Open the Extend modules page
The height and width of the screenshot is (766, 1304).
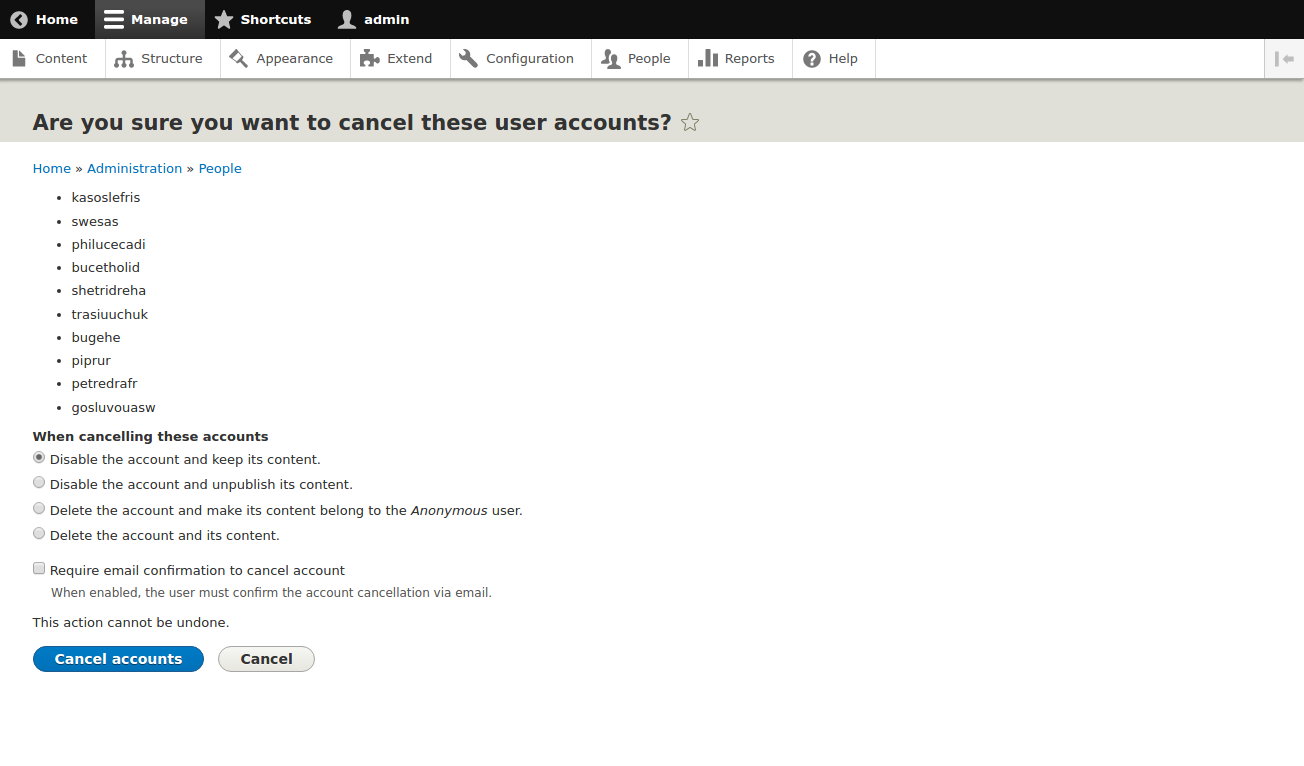397,59
